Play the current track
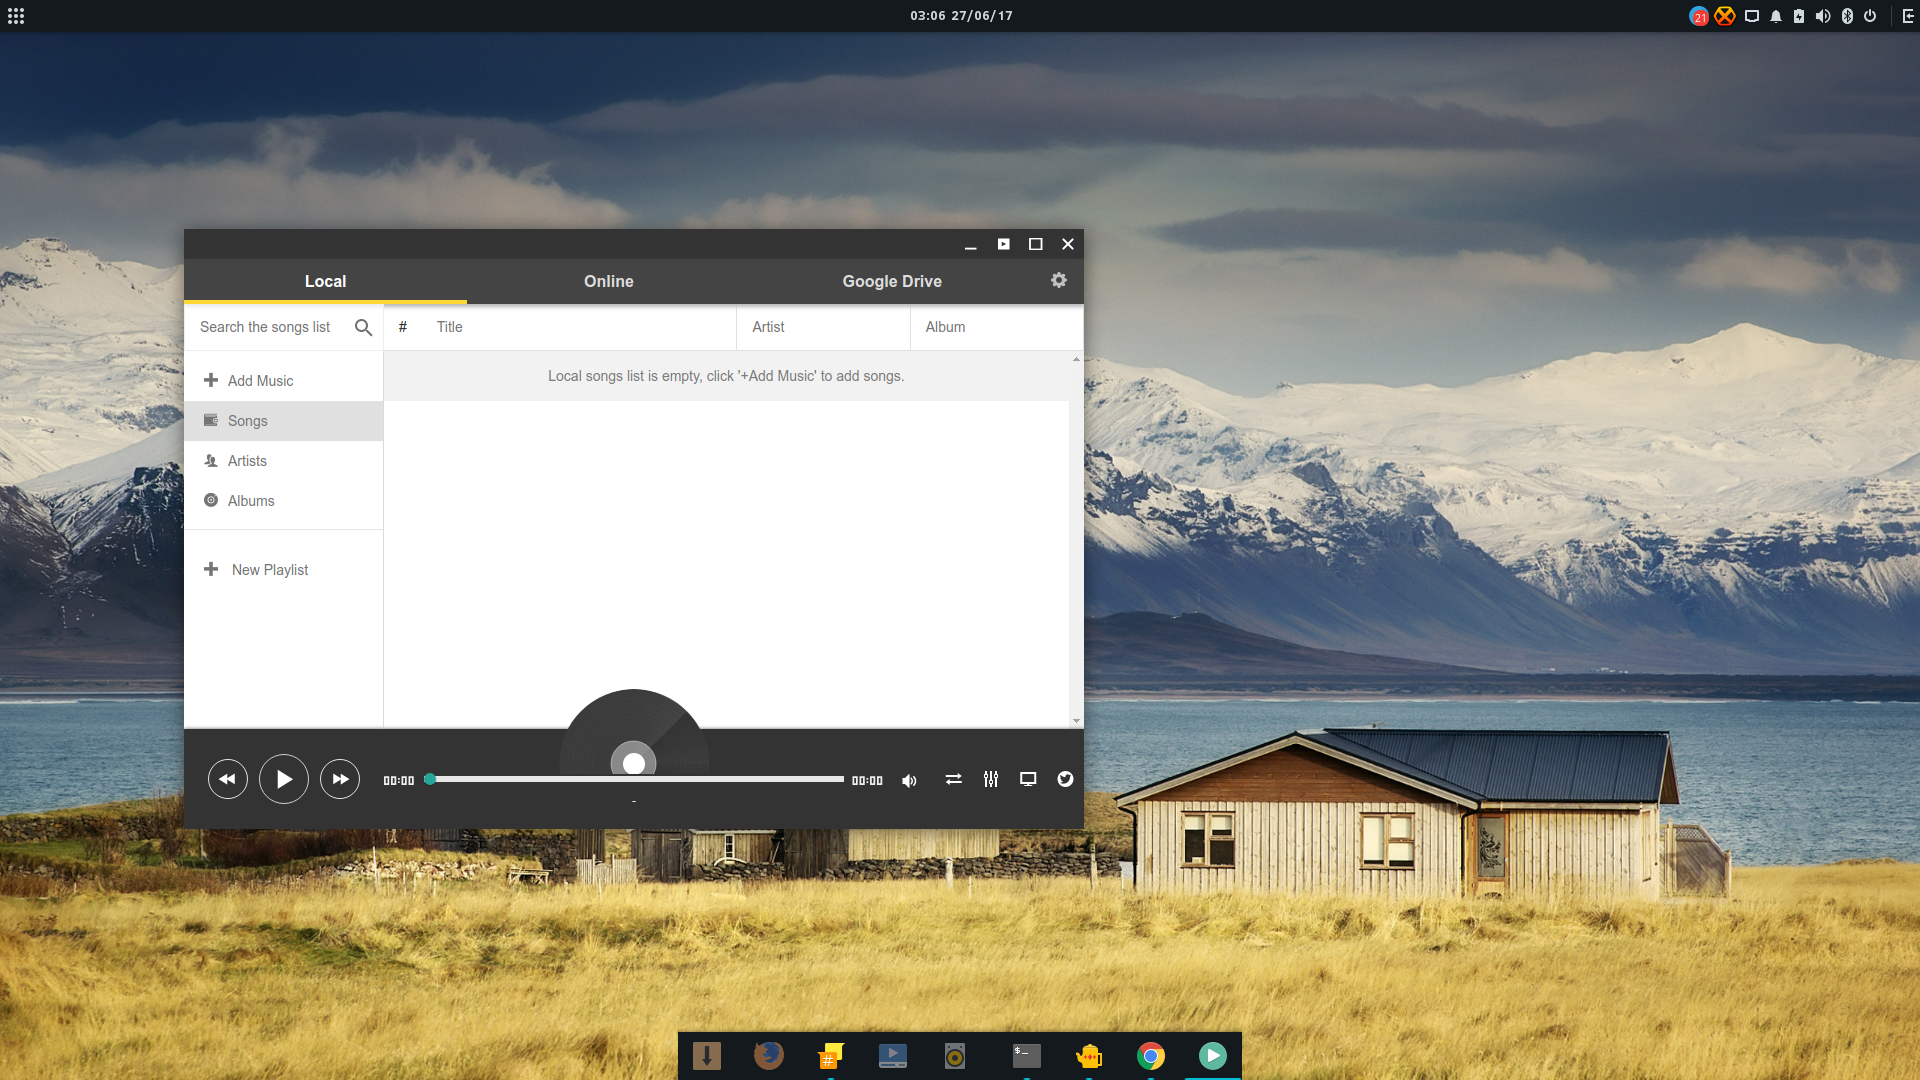This screenshot has width=1920, height=1080. tap(284, 779)
